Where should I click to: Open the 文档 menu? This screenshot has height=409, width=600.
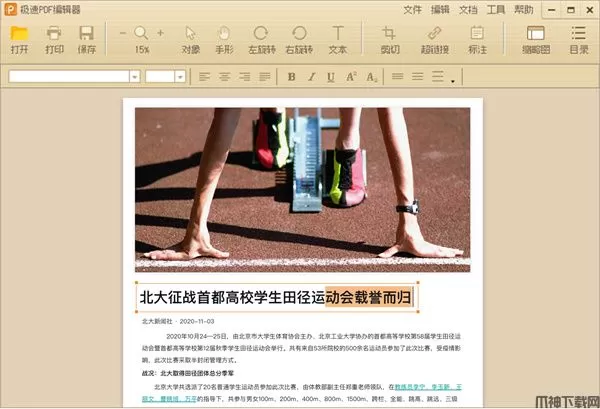click(x=468, y=10)
